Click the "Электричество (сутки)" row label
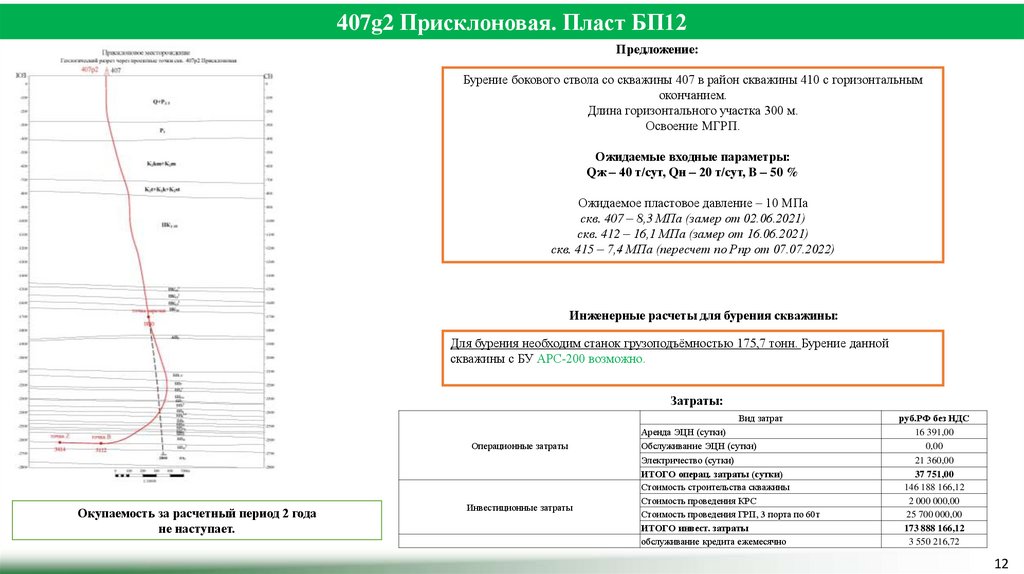This screenshot has width=1024, height=574. click(688, 460)
